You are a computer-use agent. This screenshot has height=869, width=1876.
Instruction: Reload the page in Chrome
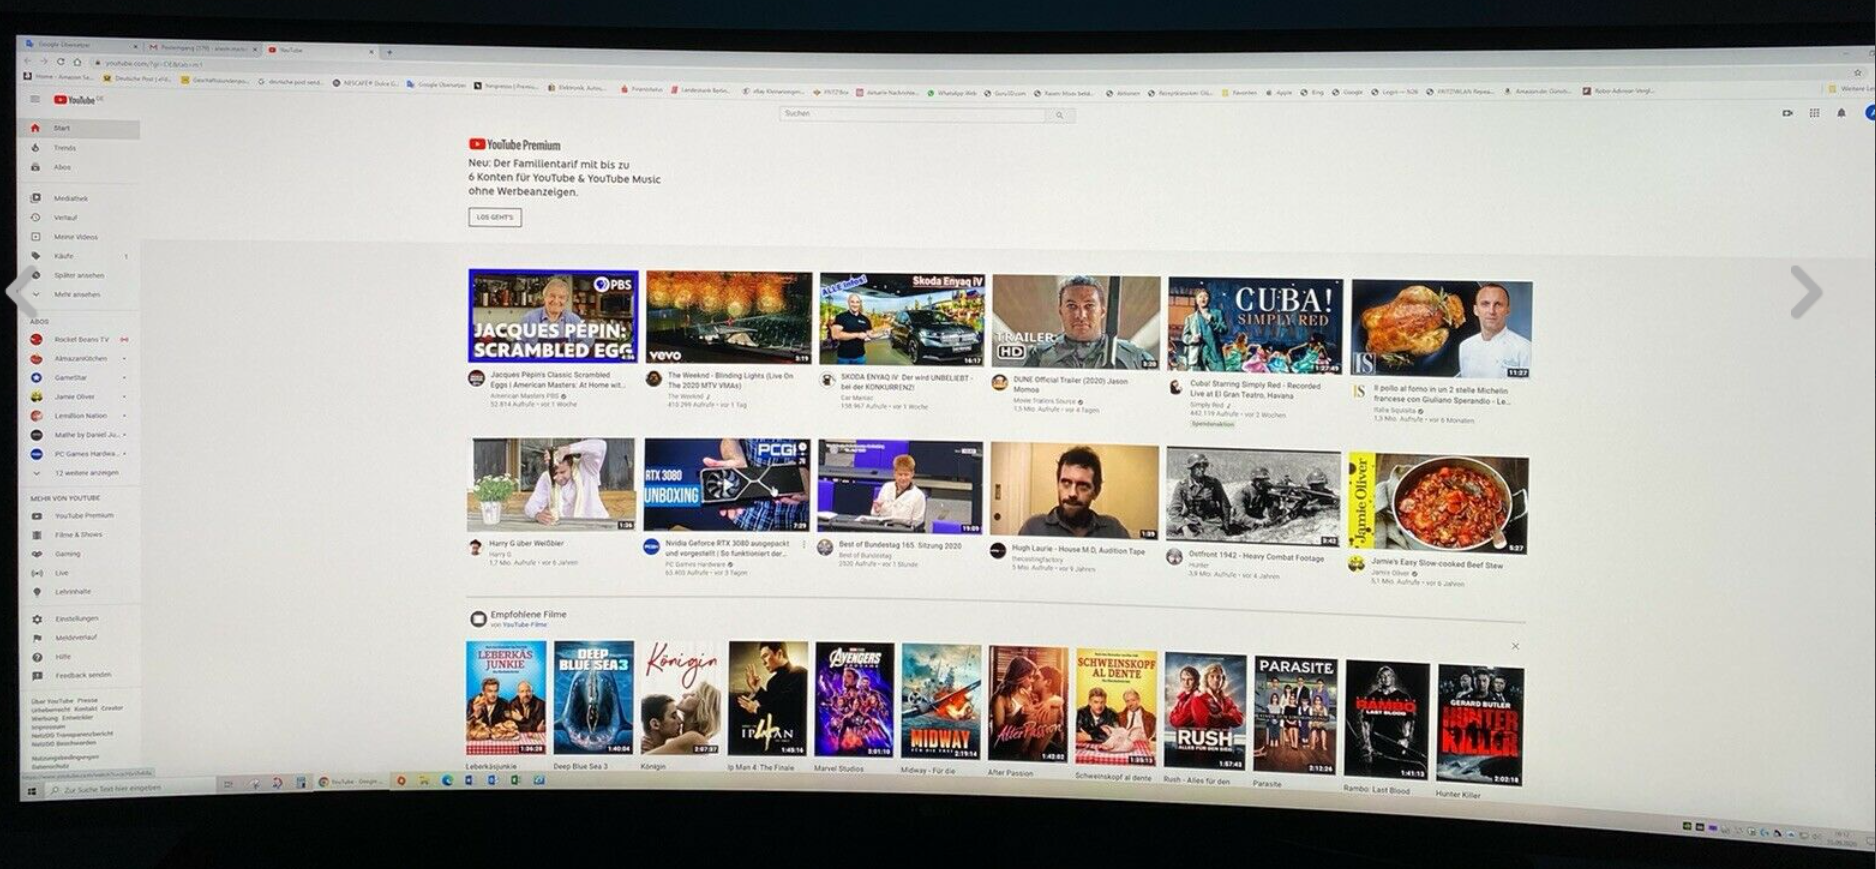coord(60,62)
